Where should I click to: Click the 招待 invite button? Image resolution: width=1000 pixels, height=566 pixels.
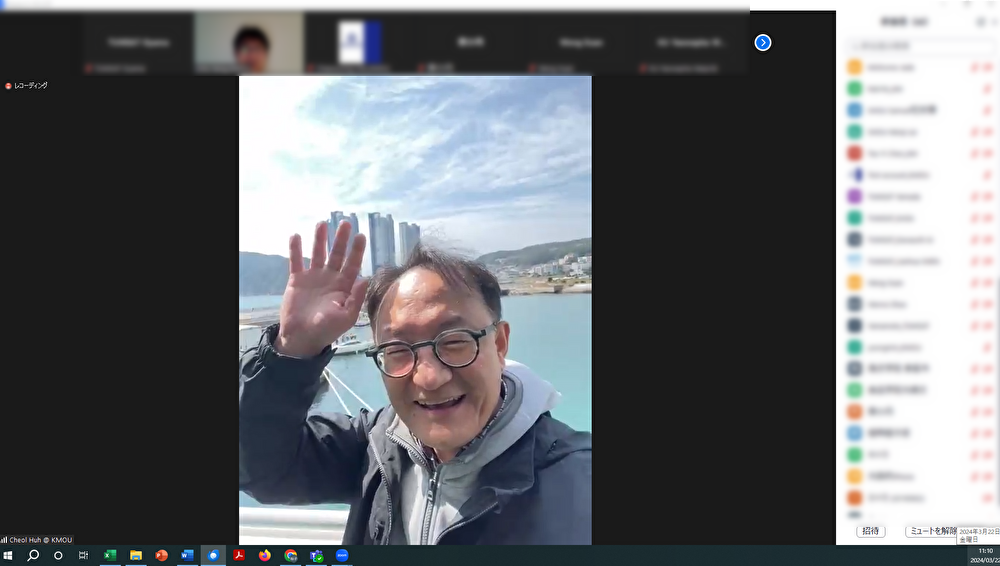click(871, 531)
